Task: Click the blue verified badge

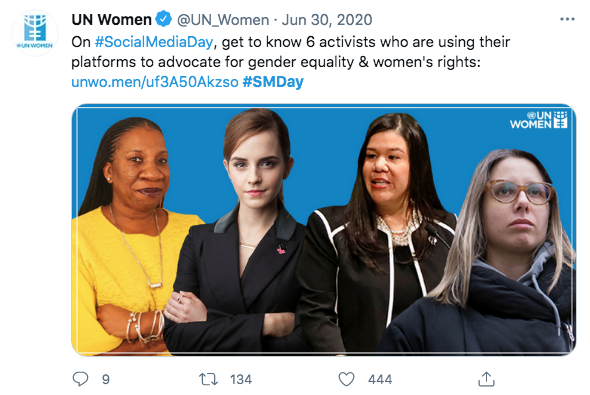Action: point(164,19)
